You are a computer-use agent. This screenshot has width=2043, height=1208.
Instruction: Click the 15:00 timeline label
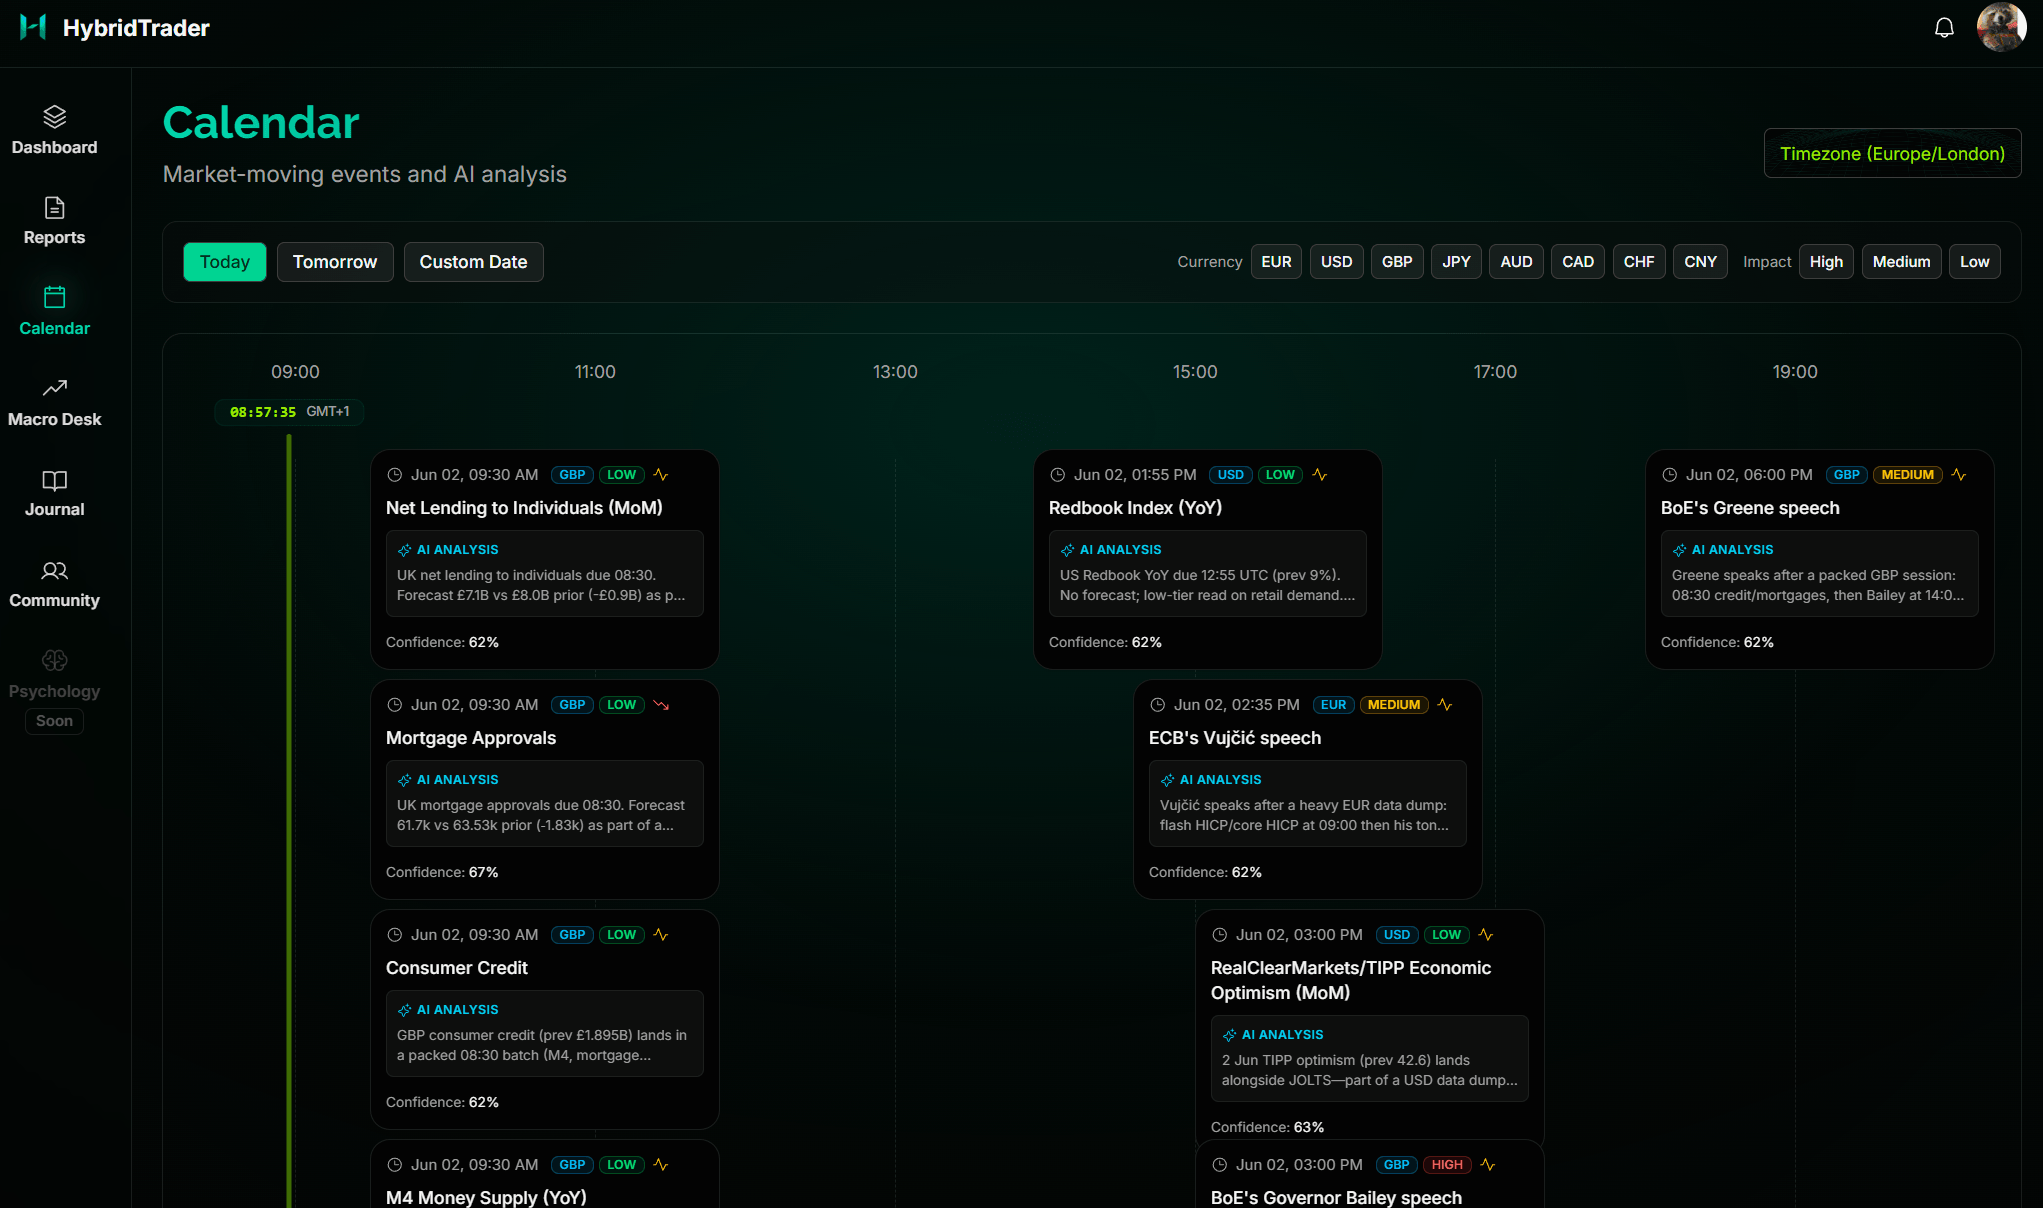(1195, 372)
